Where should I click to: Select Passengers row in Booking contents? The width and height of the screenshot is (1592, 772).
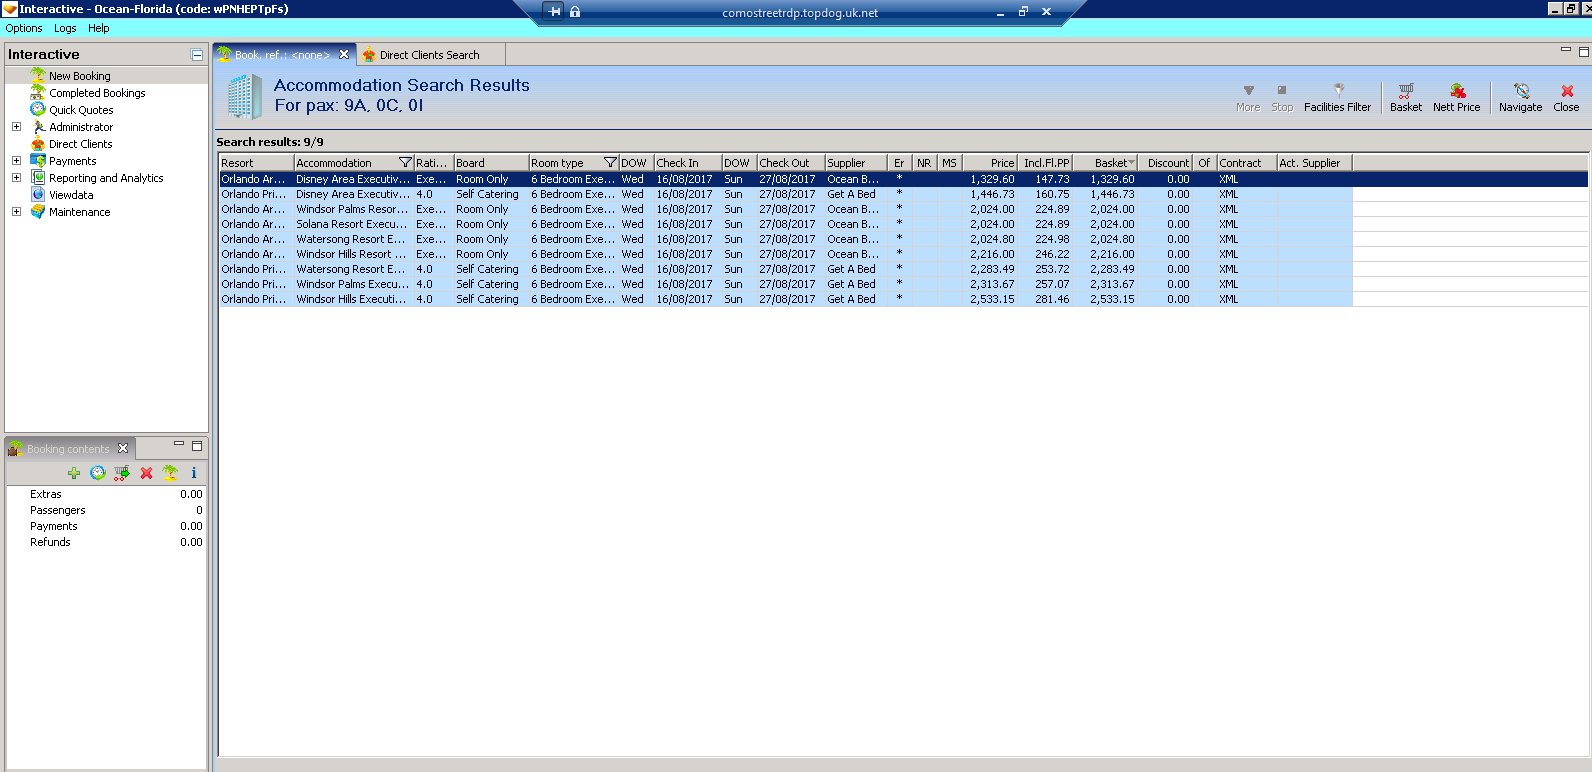(x=106, y=510)
